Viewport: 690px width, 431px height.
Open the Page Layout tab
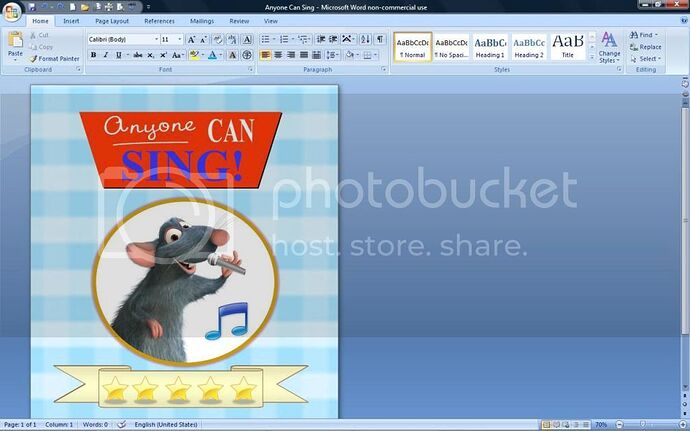111,20
